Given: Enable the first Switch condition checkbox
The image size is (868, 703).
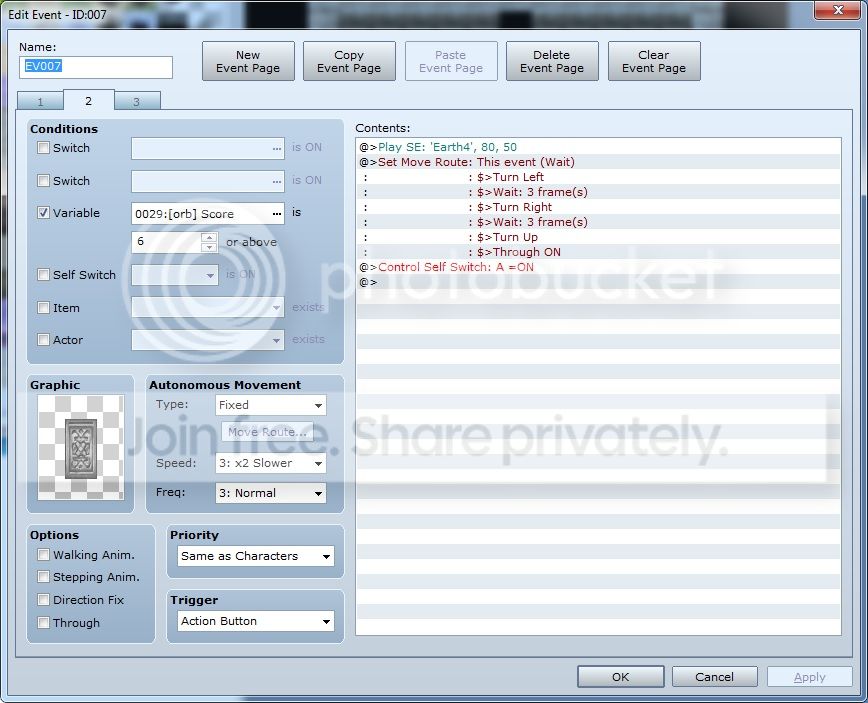Looking at the screenshot, I should point(43,148).
